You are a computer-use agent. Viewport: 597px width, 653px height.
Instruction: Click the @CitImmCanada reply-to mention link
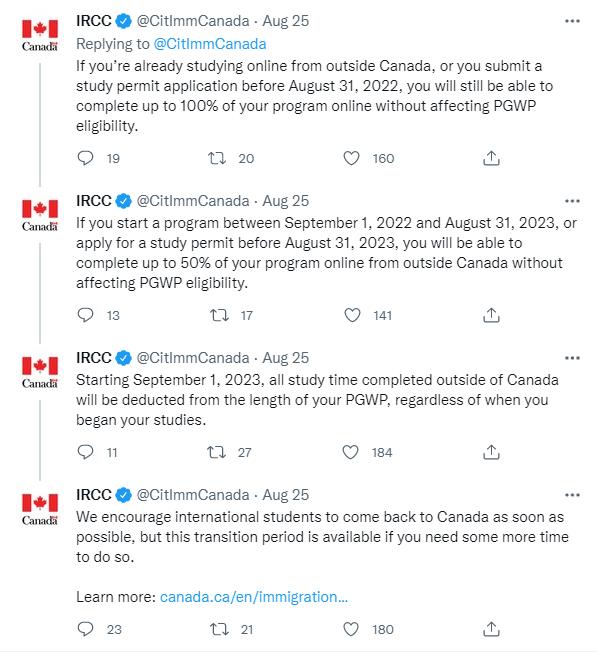pyautogui.click(x=210, y=44)
